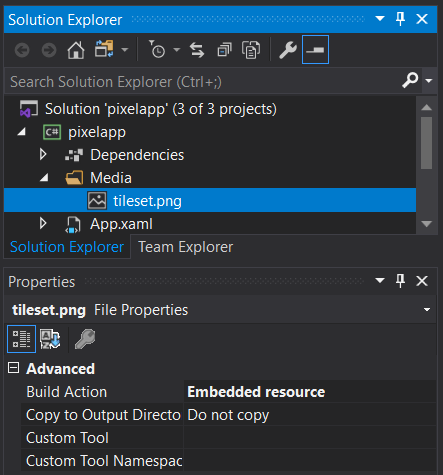443x475 pixels.
Task: Click Sync with Active Document arrows icon
Action: (197, 50)
